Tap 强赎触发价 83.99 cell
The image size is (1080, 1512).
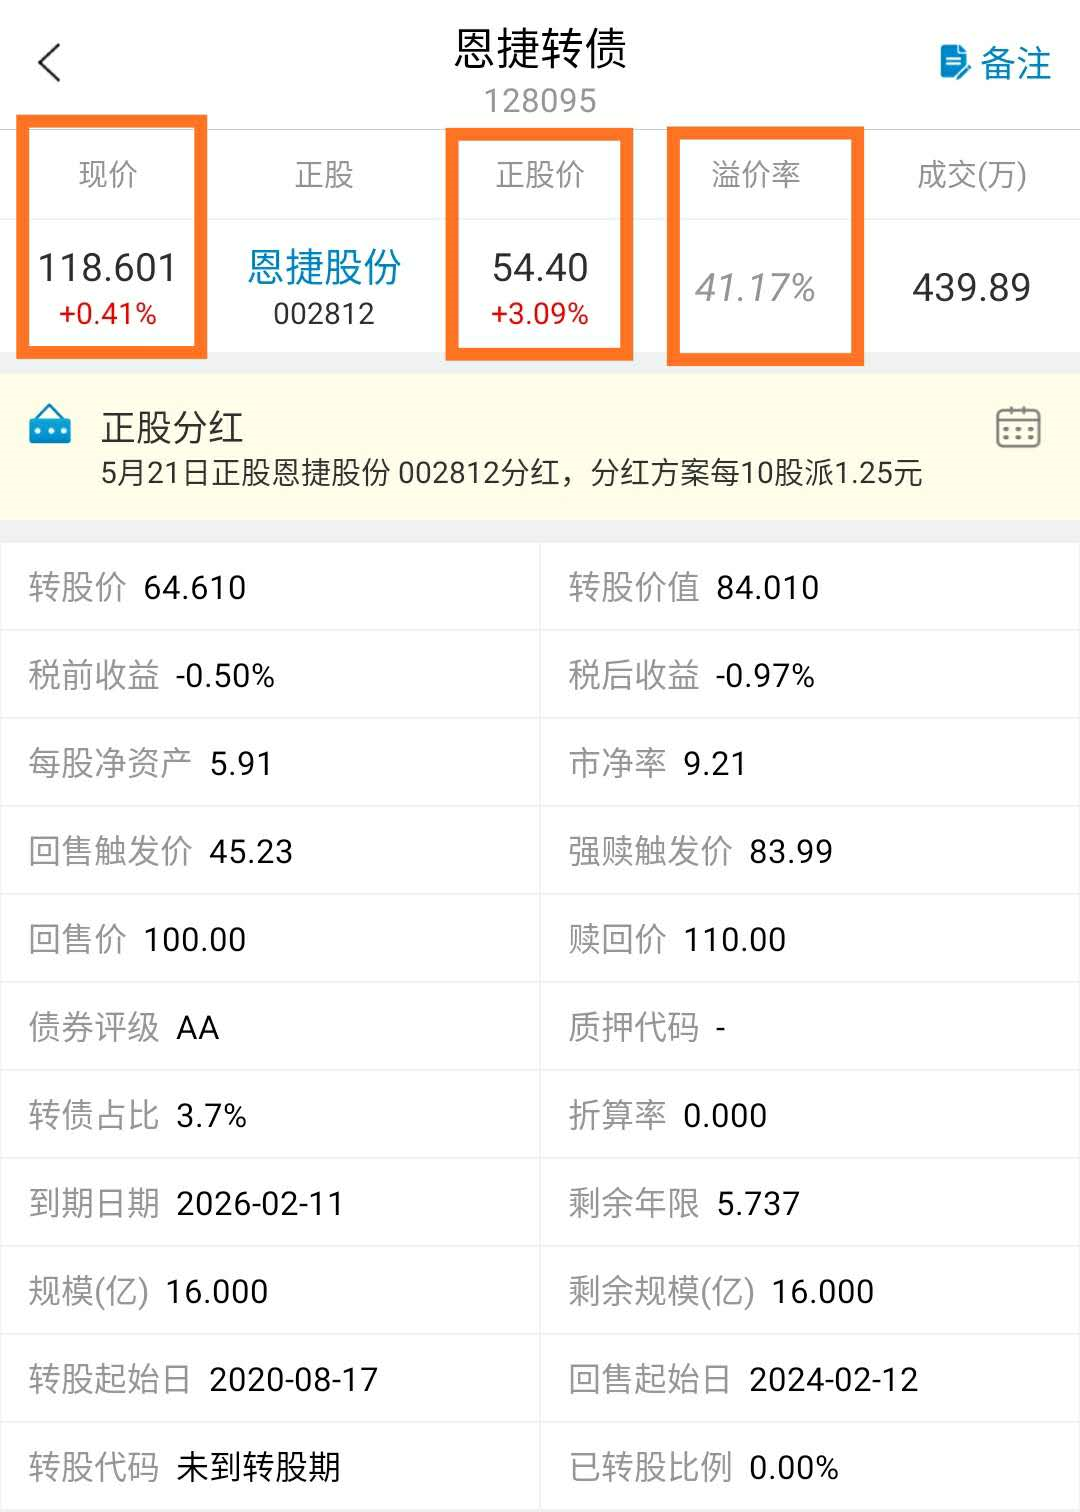(810, 851)
